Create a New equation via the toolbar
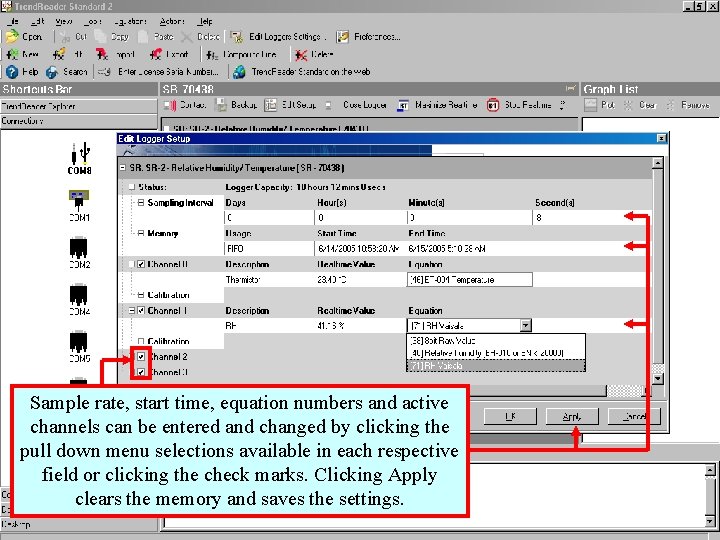 point(12,55)
